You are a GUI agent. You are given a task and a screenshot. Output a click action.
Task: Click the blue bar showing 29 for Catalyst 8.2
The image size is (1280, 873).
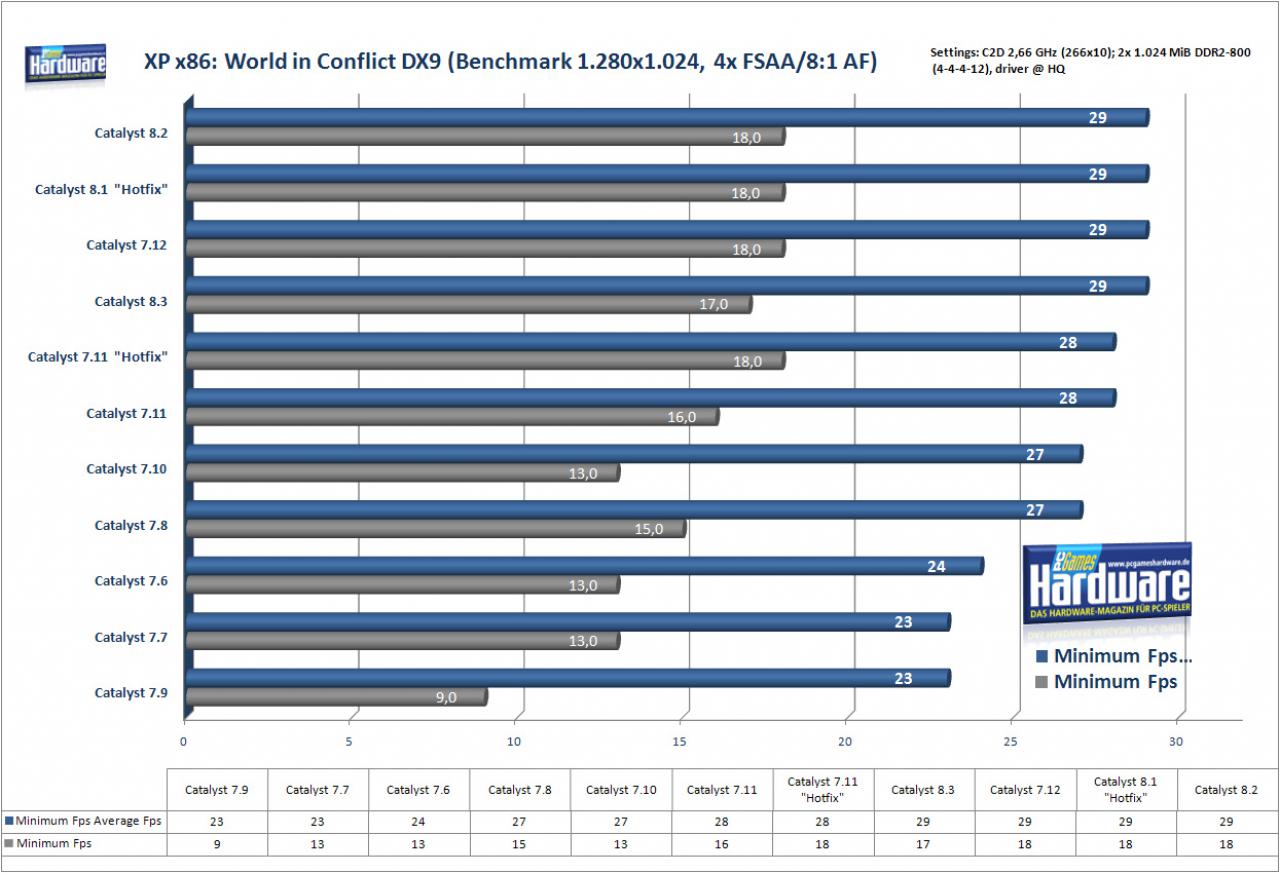point(666,118)
